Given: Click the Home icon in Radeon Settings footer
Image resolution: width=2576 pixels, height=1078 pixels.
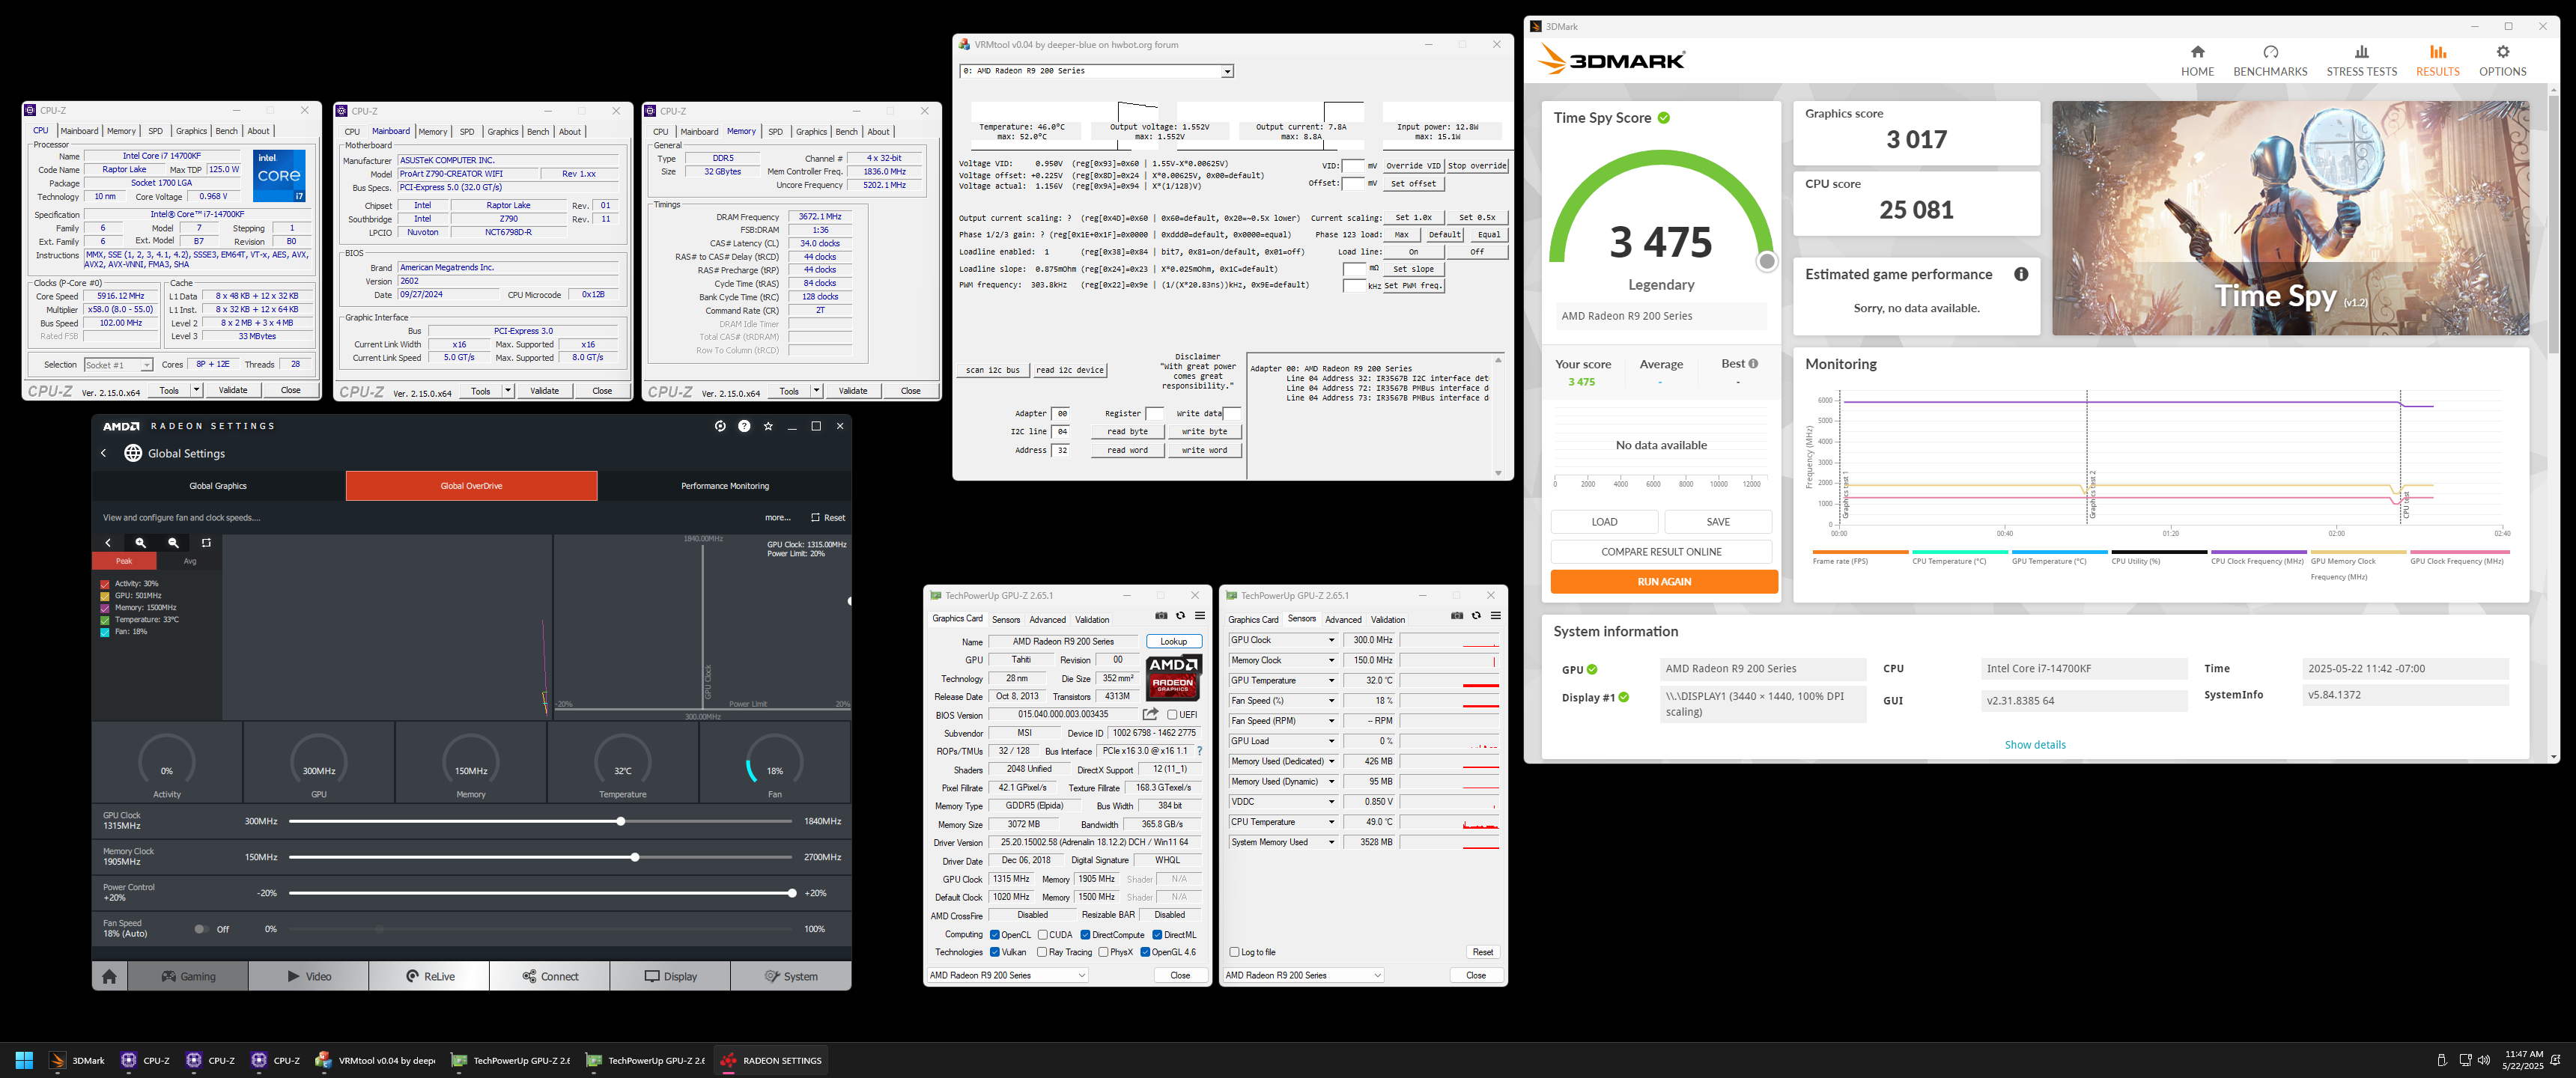Looking at the screenshot, I should [110, 976].
